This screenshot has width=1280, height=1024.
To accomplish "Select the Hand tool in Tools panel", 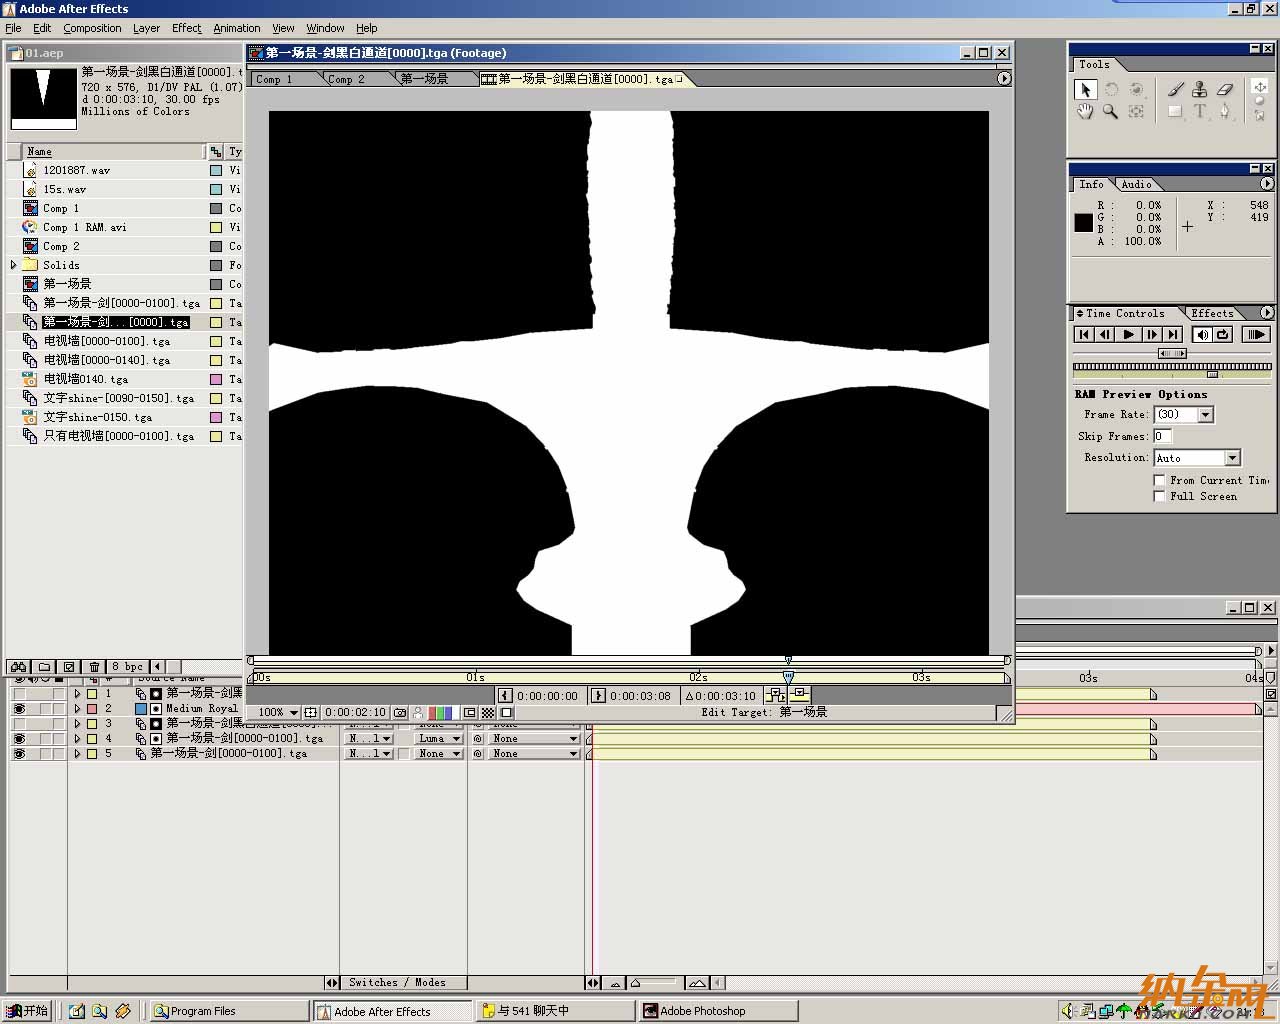I will (x=1085, y=112).
